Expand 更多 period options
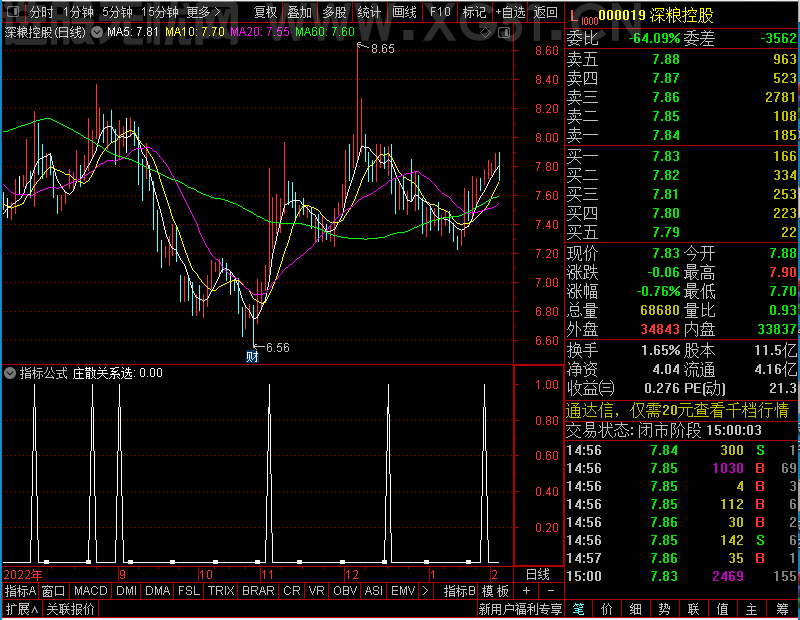 203,11
